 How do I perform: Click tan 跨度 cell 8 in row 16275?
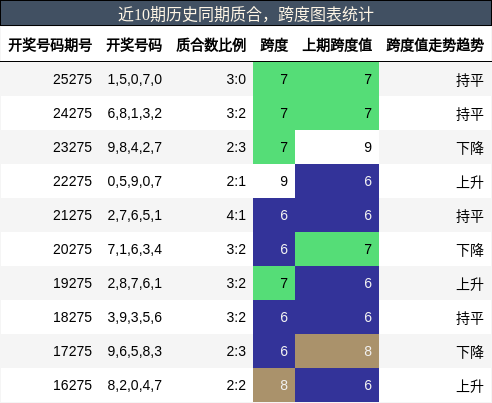[274, 385]
